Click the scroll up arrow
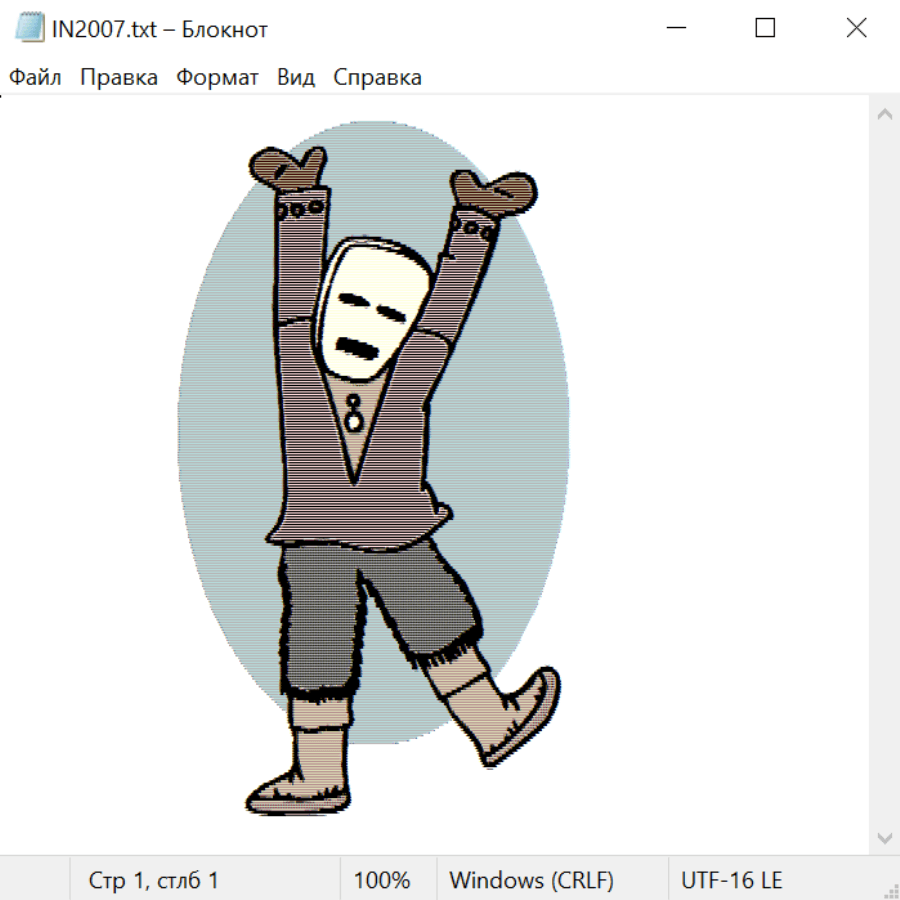 [884, 114]
